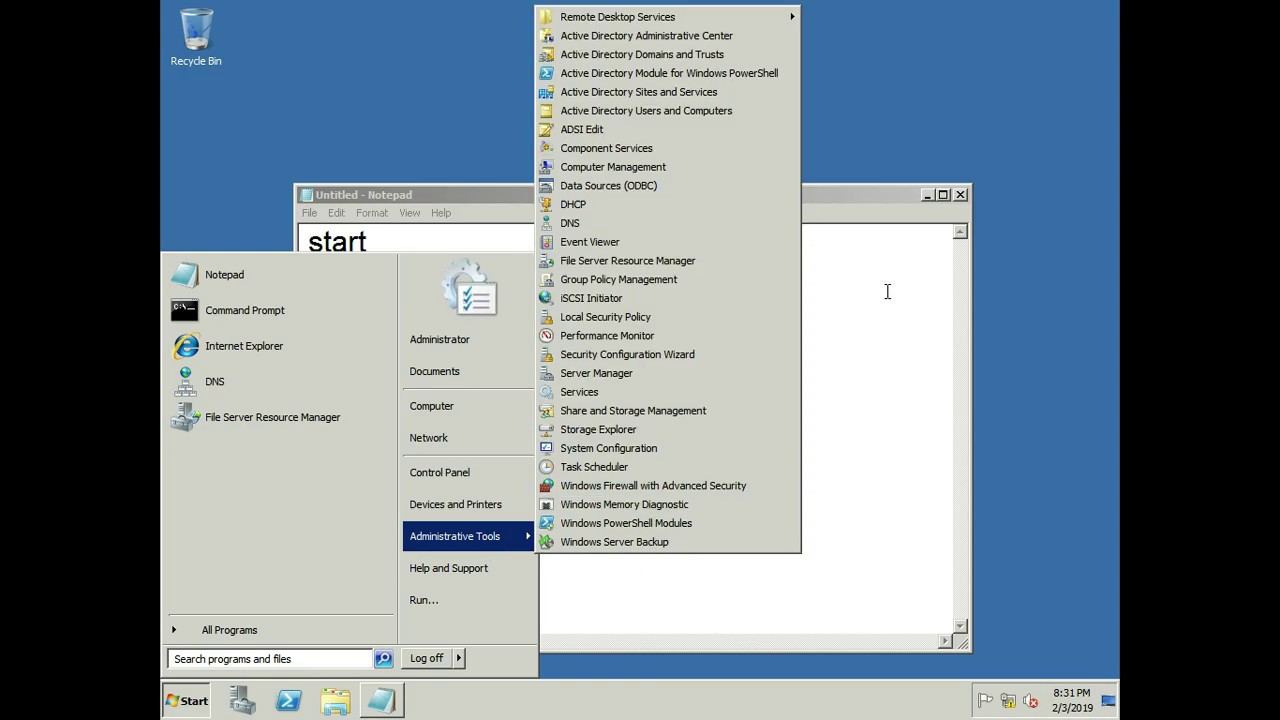This screenshot has width=1280, height=720.
Task: Click the search magnifier icon
Action: pos(383,658)
